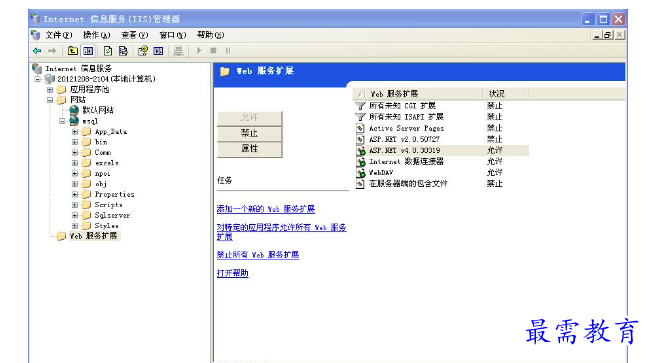Open the 窗口 menu
Image resolution: width=647 pixels, height=363 pixels.
tap(172, 35)
